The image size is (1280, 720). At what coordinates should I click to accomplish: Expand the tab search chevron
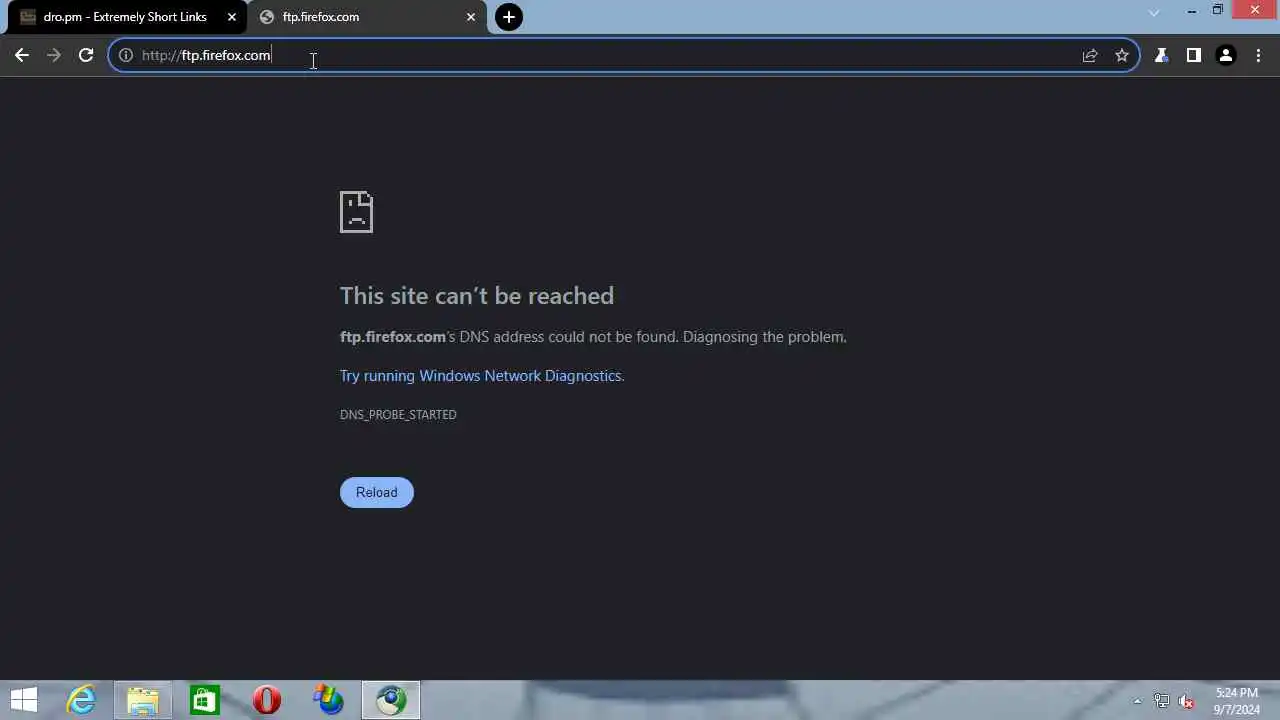[1153, 13]
